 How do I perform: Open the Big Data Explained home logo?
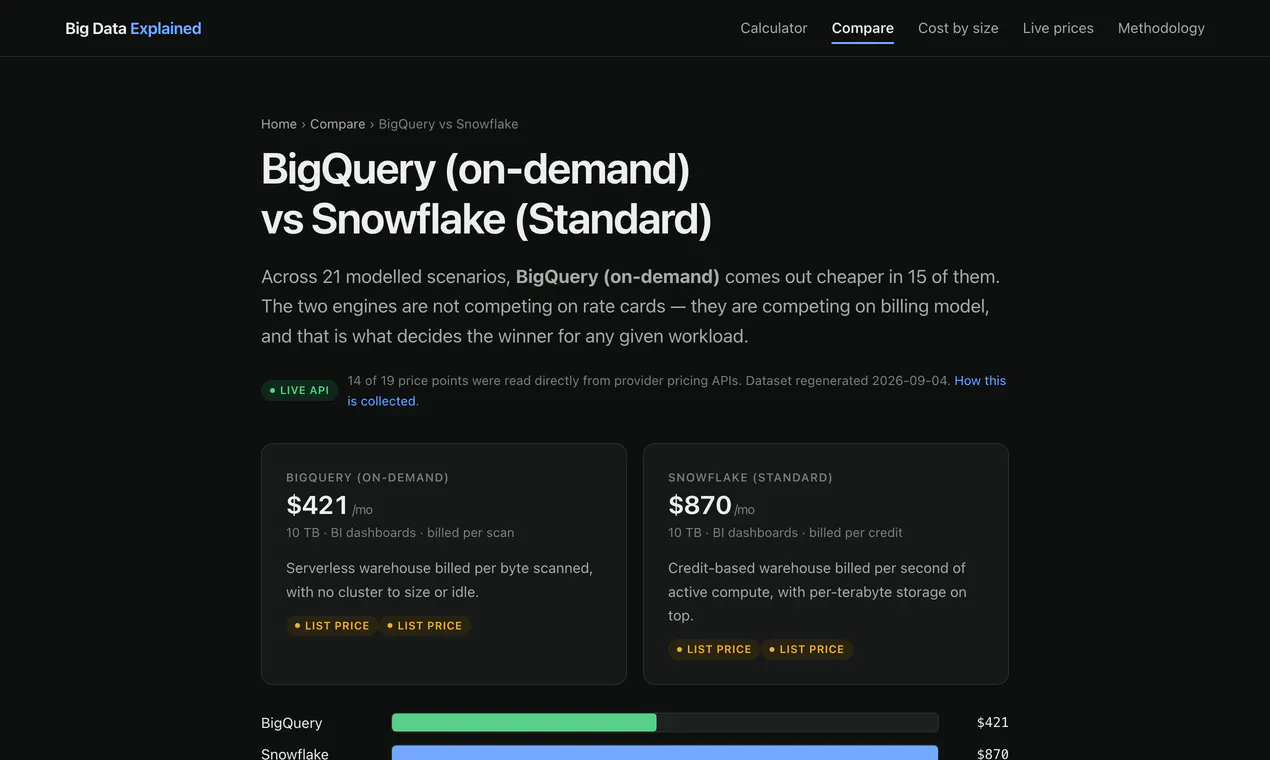(133, 28)
